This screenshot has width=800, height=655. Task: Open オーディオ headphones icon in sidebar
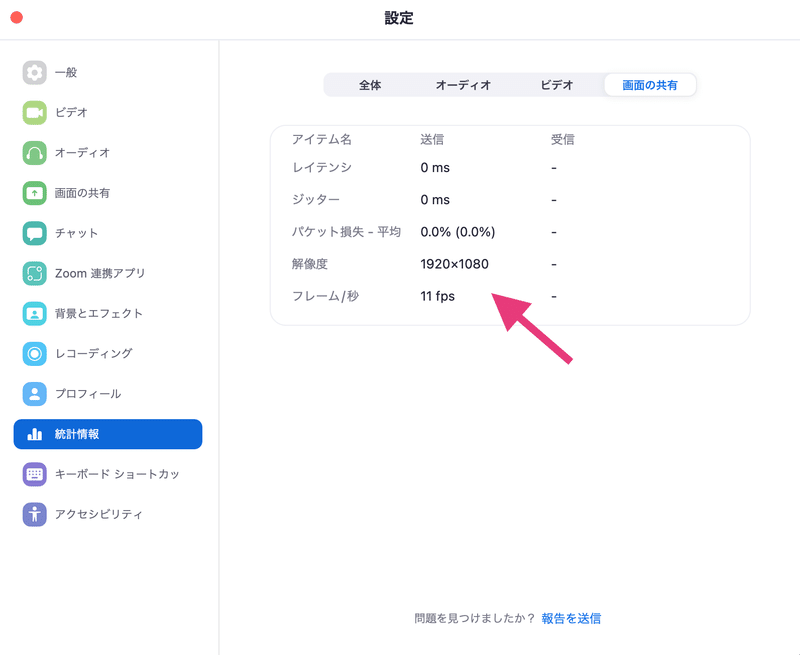pyautogui.click(x=34, y=153)
